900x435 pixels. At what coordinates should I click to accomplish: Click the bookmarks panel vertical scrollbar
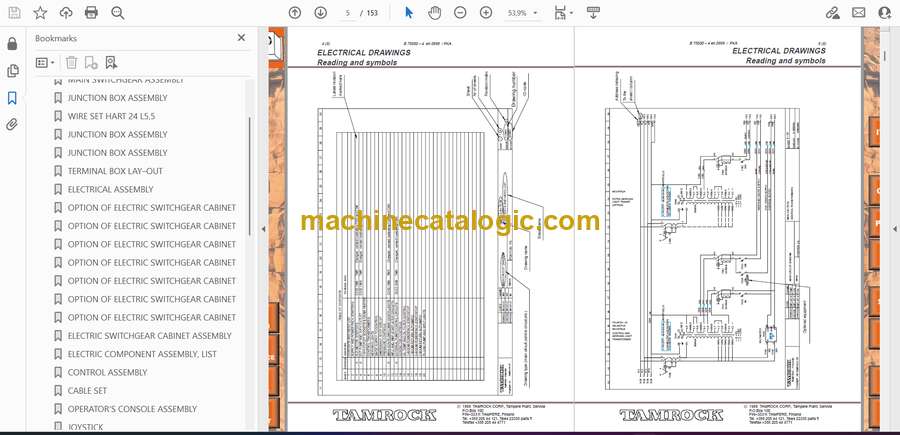click(250, 176)
